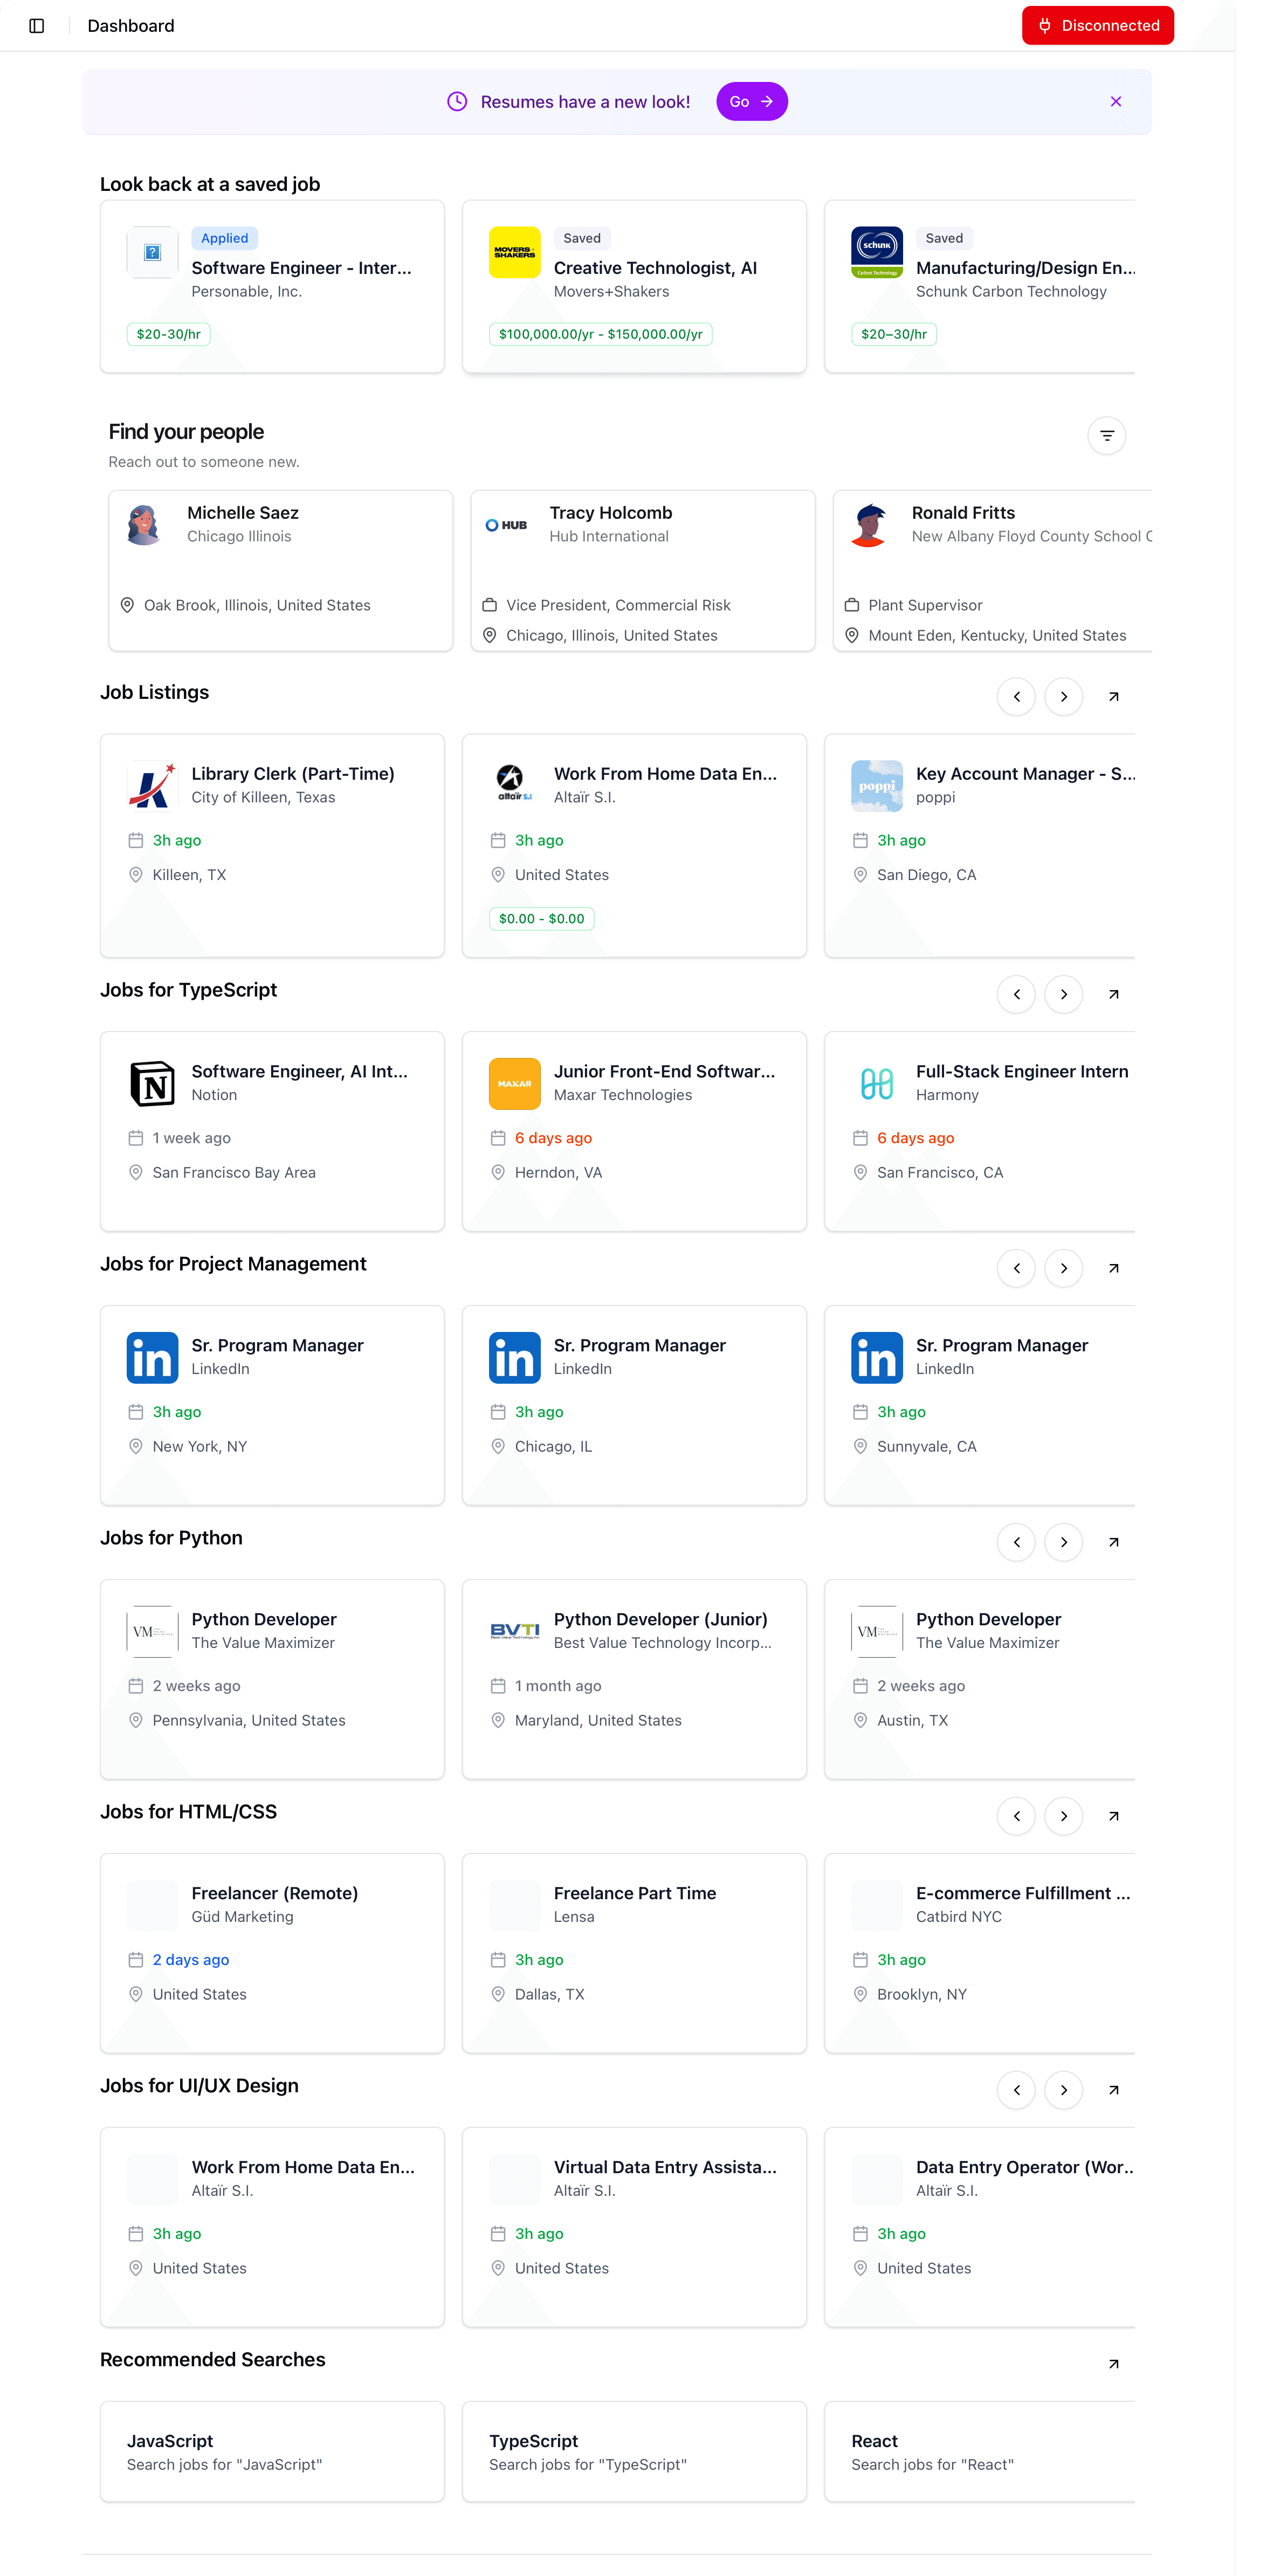
Task: Go to next Job Listings page
Action: pyautogui.click(x=1063, y=697)
